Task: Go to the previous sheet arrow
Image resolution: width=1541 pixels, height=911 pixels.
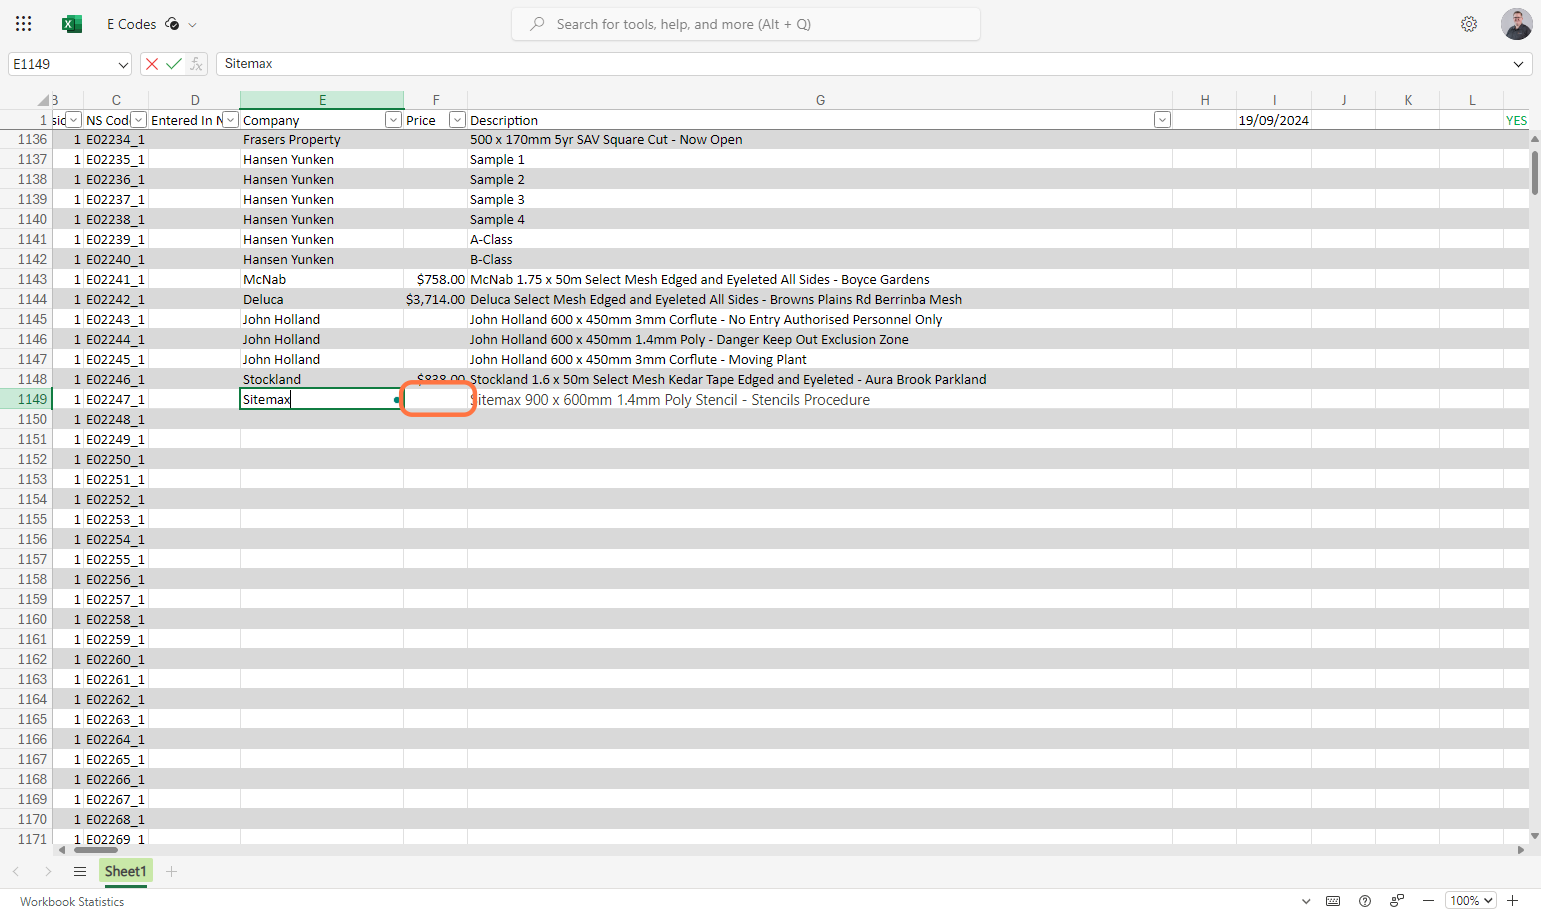Action: 16,872
